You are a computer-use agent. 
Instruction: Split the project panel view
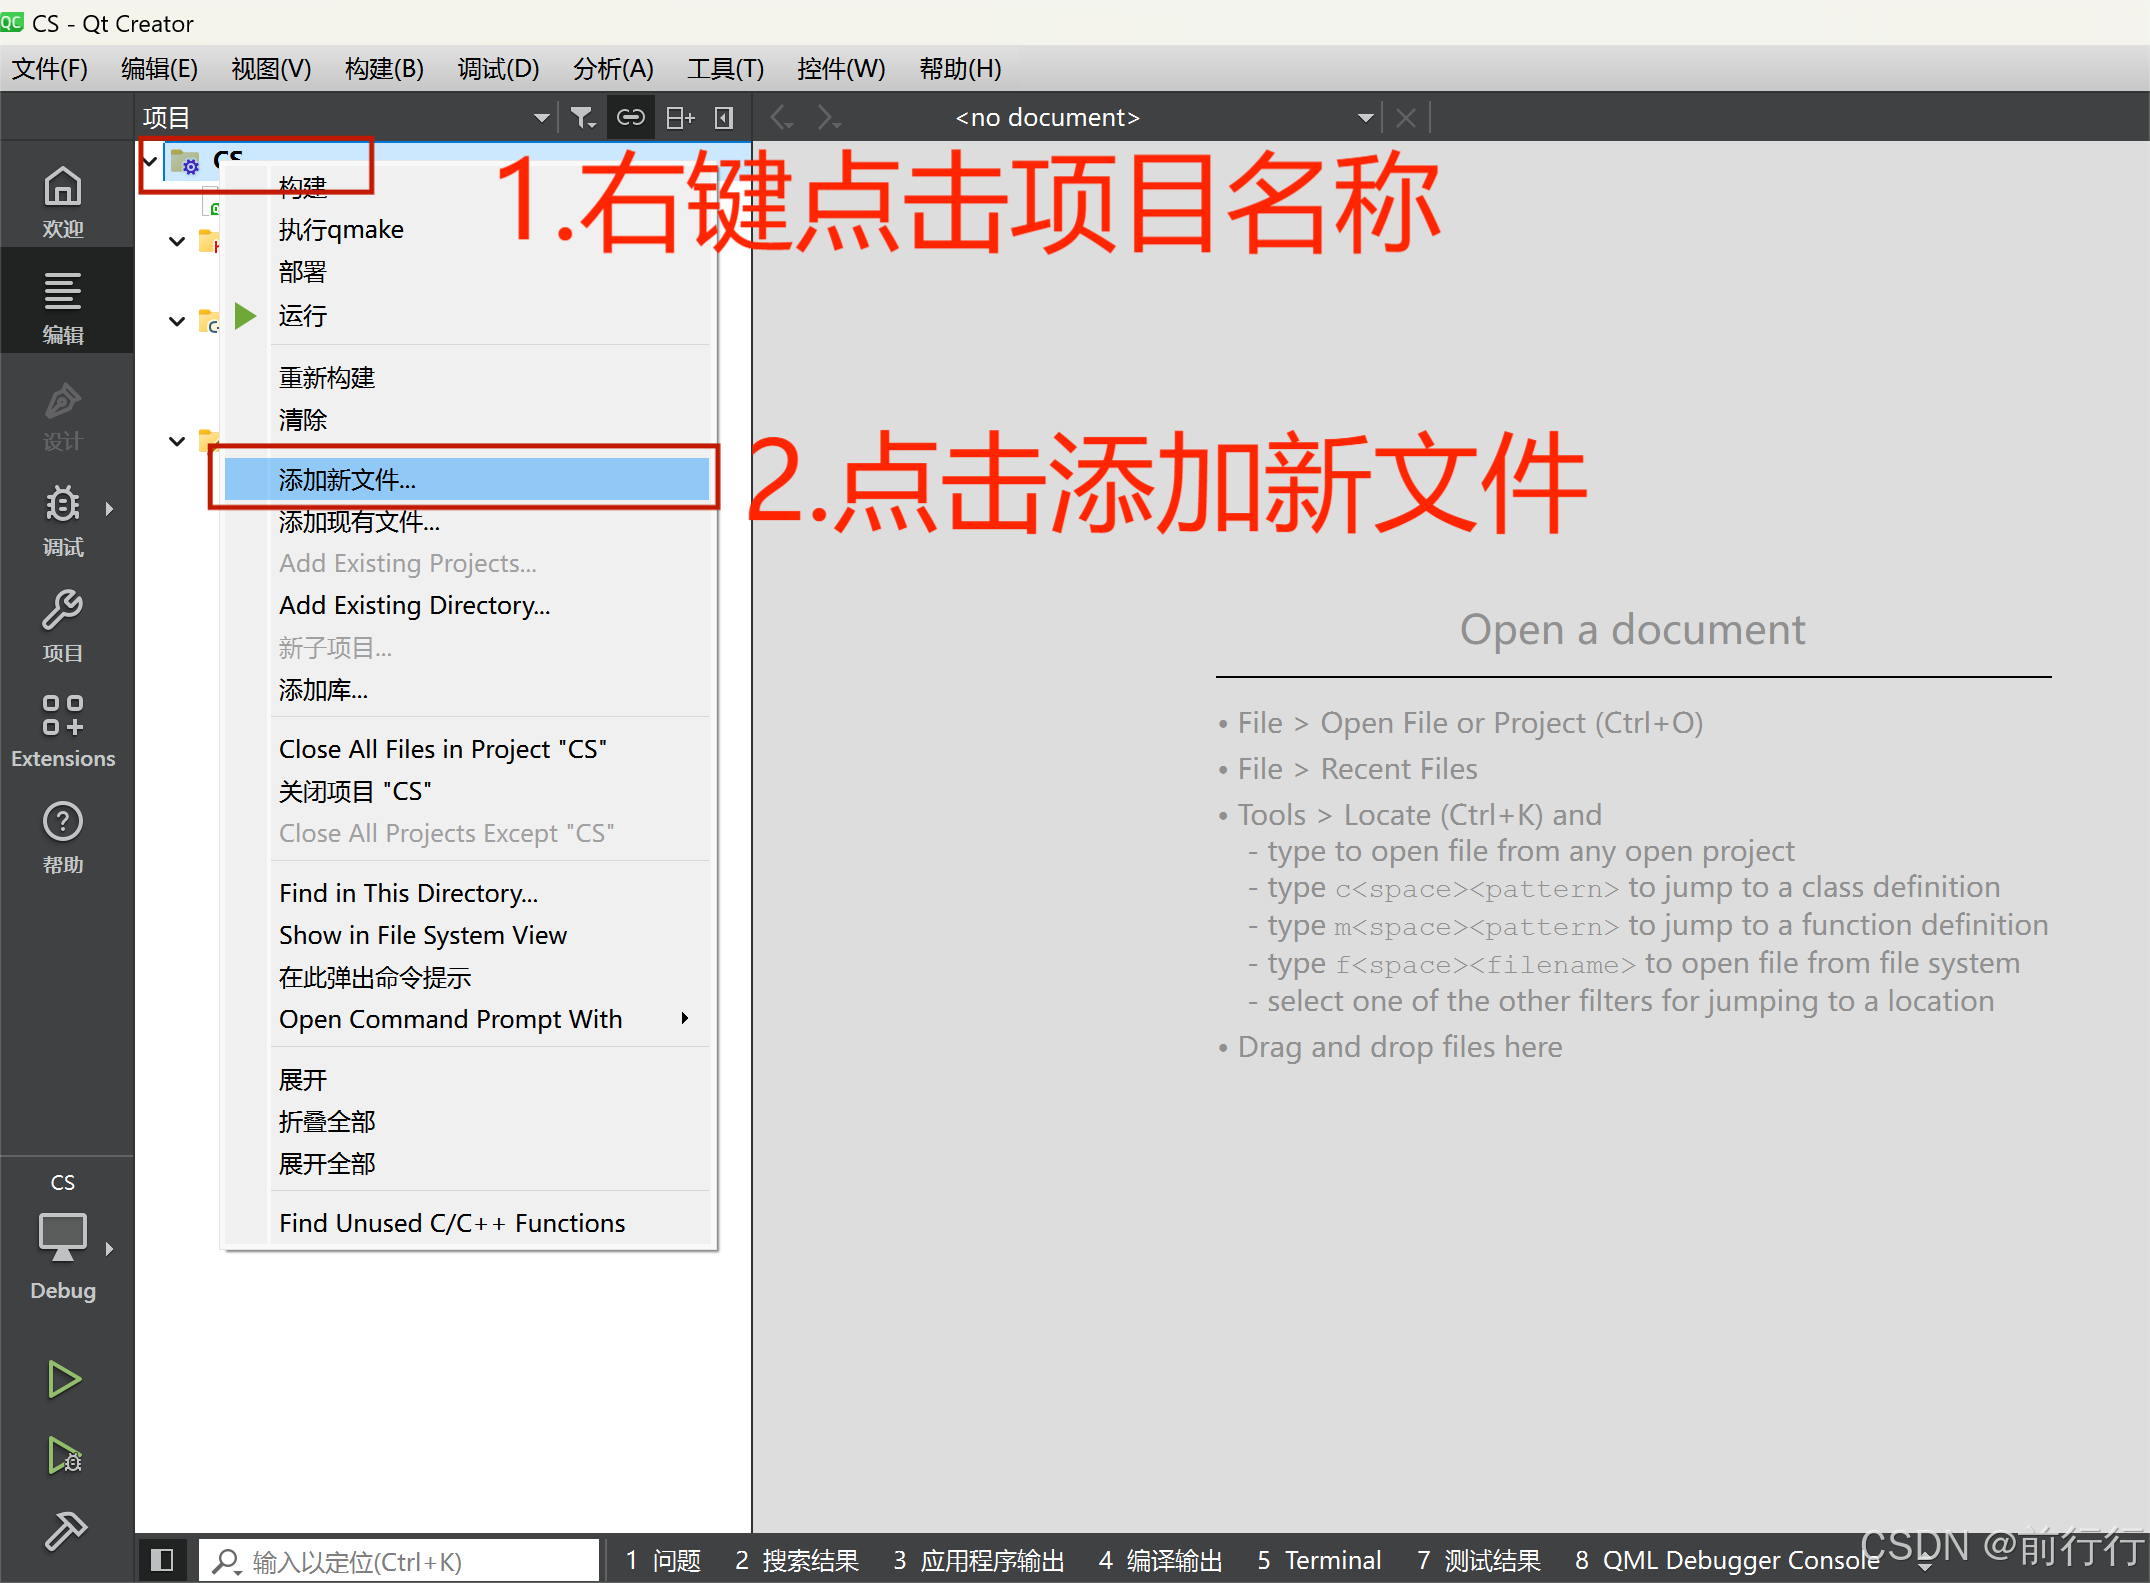click(679, 117)
